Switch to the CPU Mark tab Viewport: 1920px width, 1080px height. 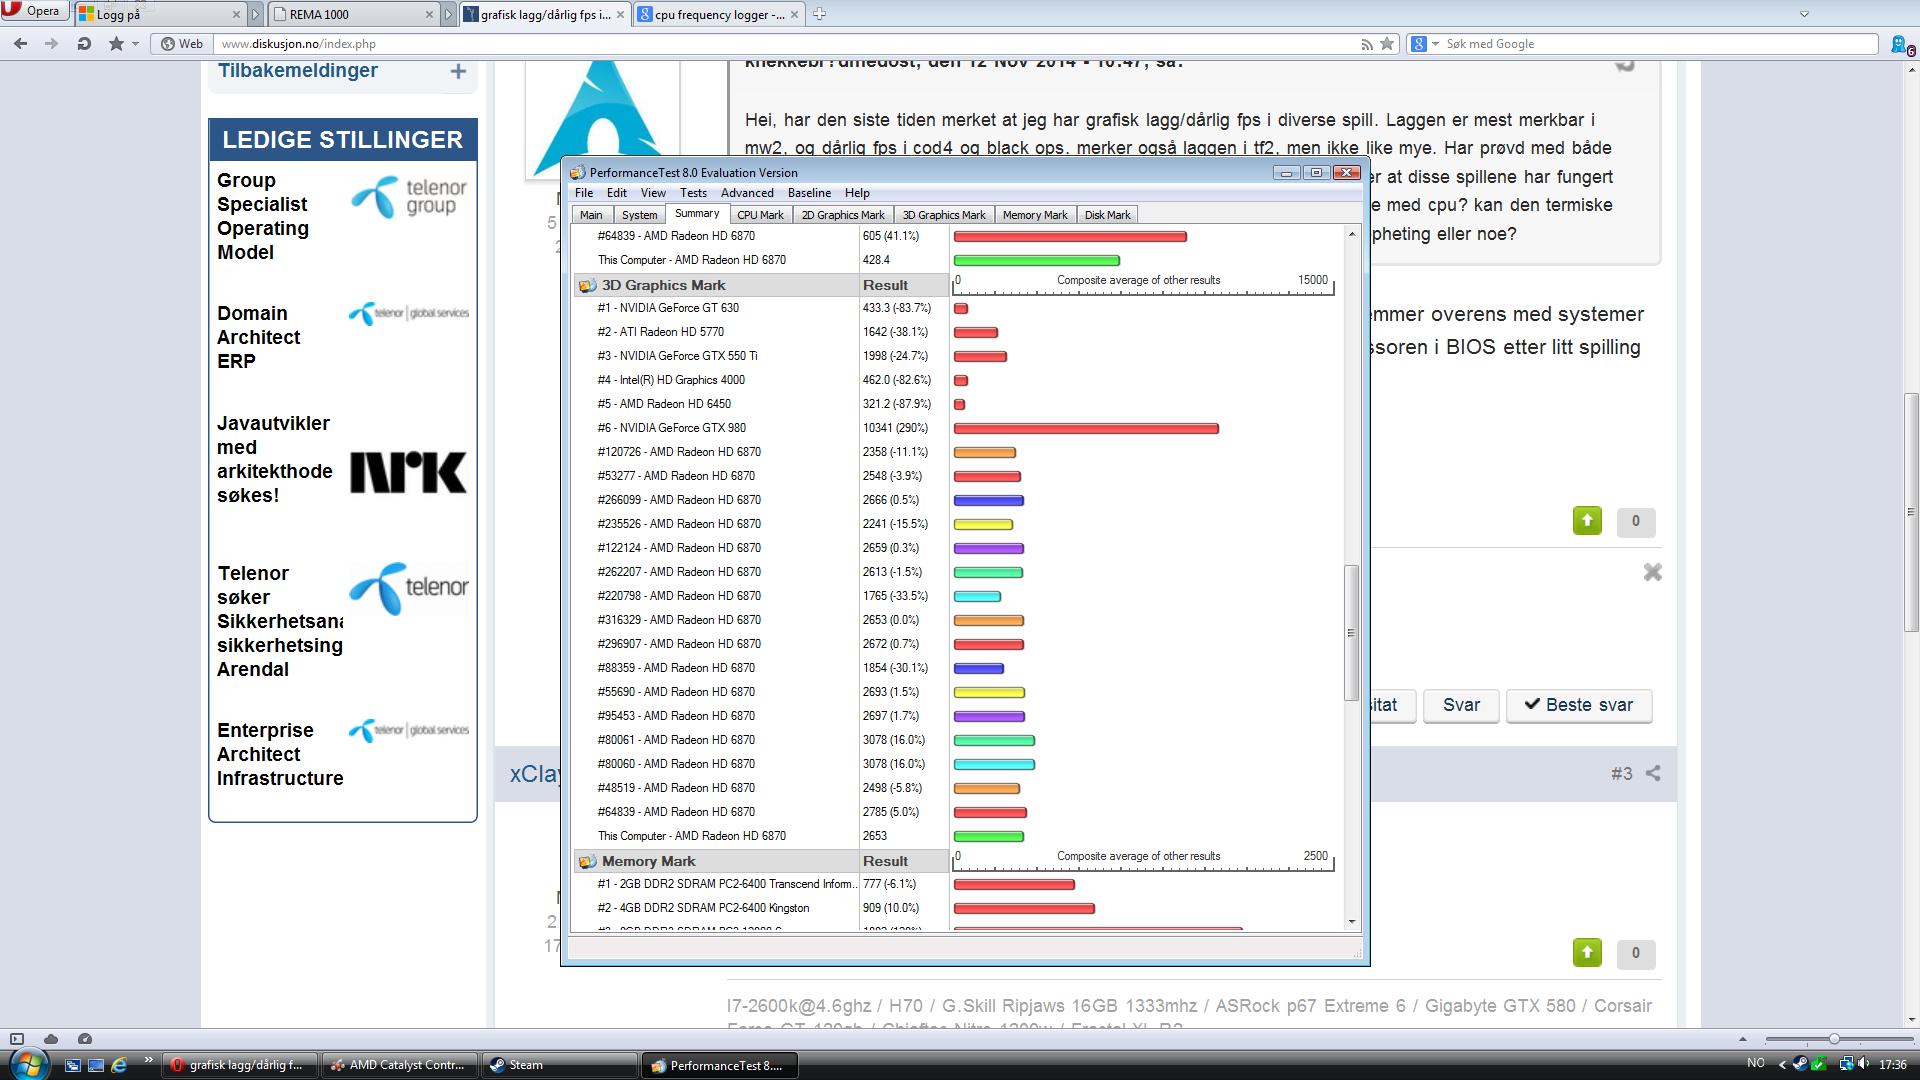[x=760, y=215]
